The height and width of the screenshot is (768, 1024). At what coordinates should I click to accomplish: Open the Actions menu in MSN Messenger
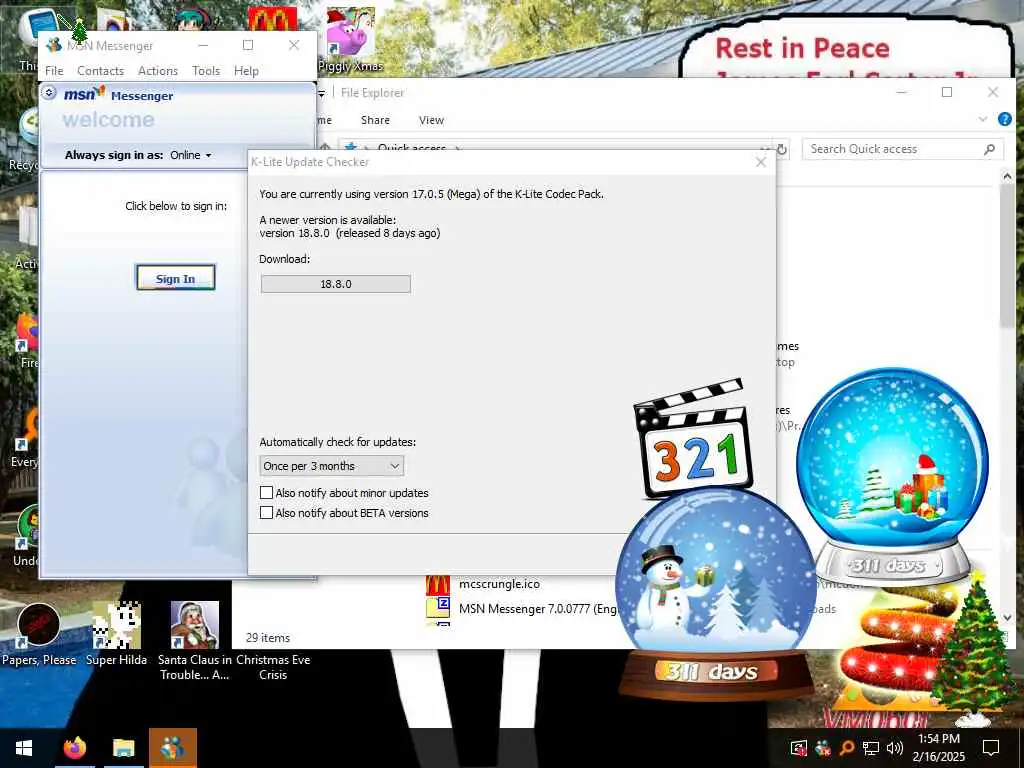(x=157, y=71)
